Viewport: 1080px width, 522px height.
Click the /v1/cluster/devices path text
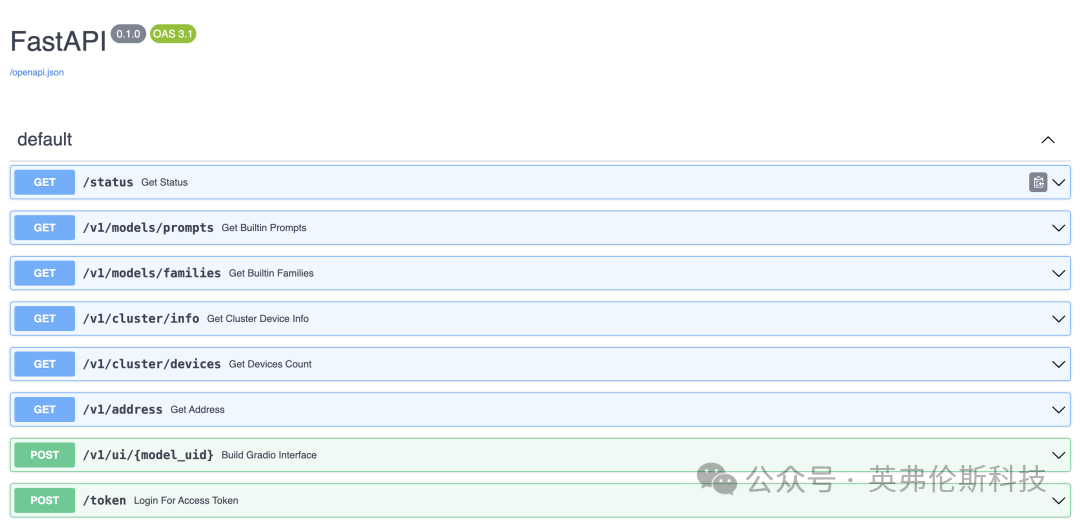pyautogui.click(x=152, y=364)
